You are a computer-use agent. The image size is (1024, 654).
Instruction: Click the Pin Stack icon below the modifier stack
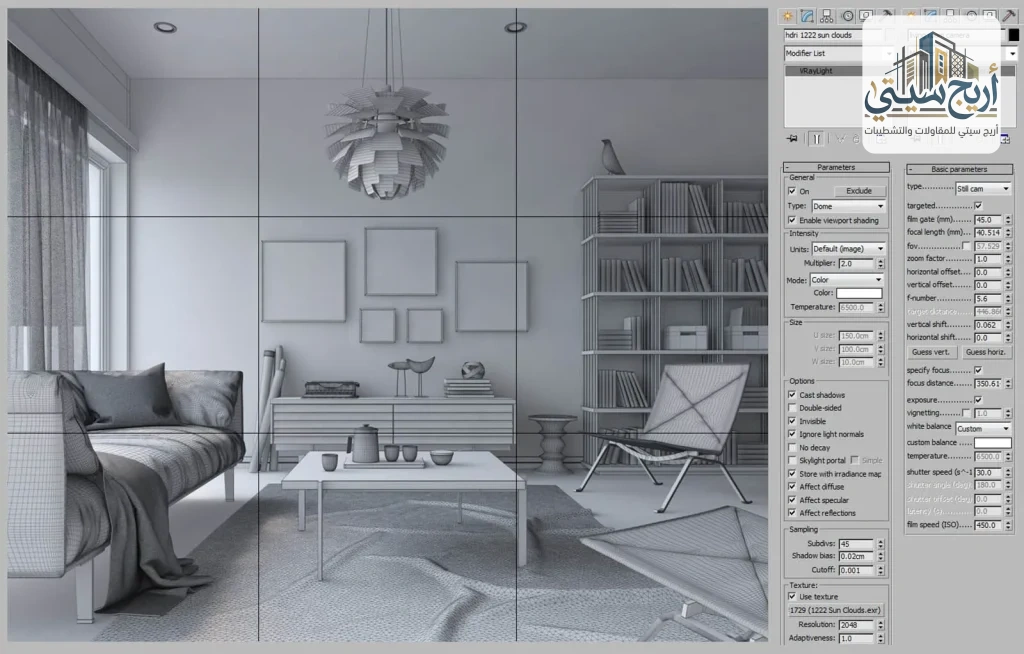click(x=792, y=139)
